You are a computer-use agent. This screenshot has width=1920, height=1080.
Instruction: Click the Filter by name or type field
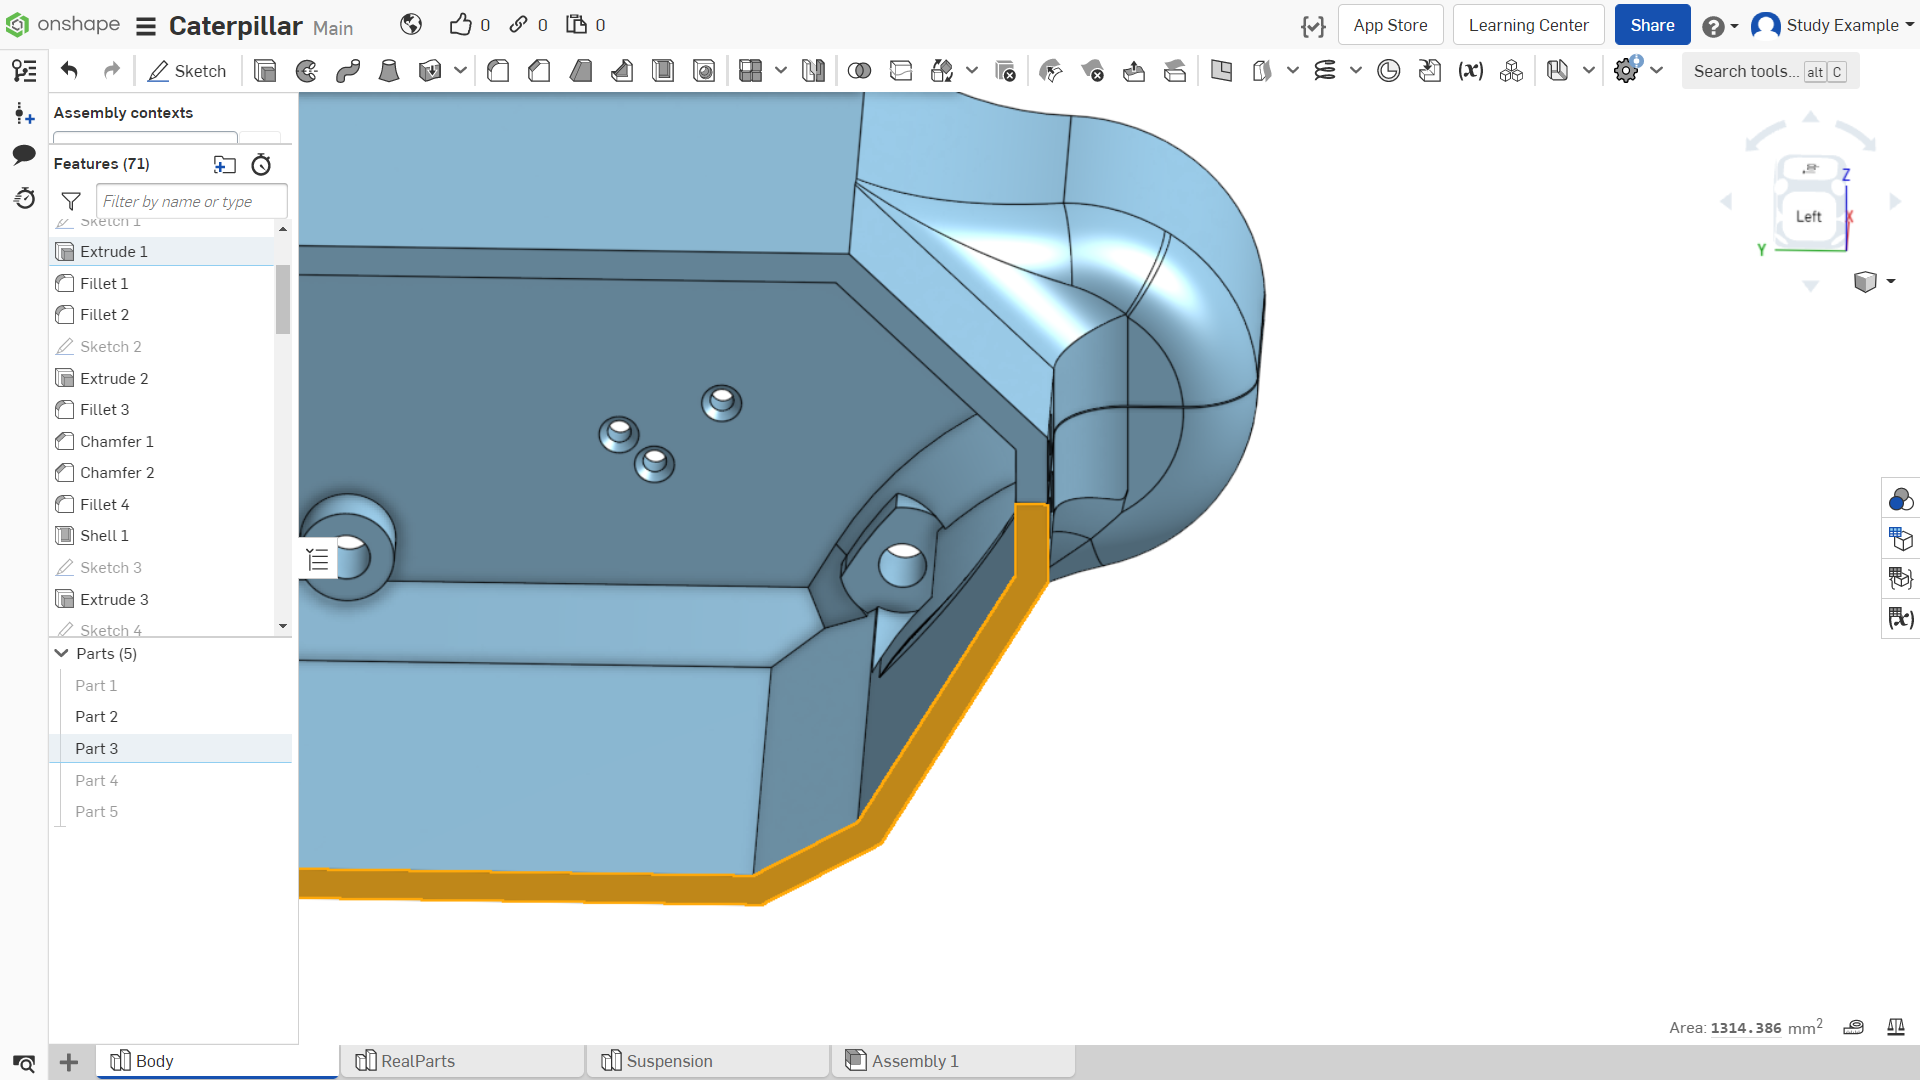click(191, 201)
